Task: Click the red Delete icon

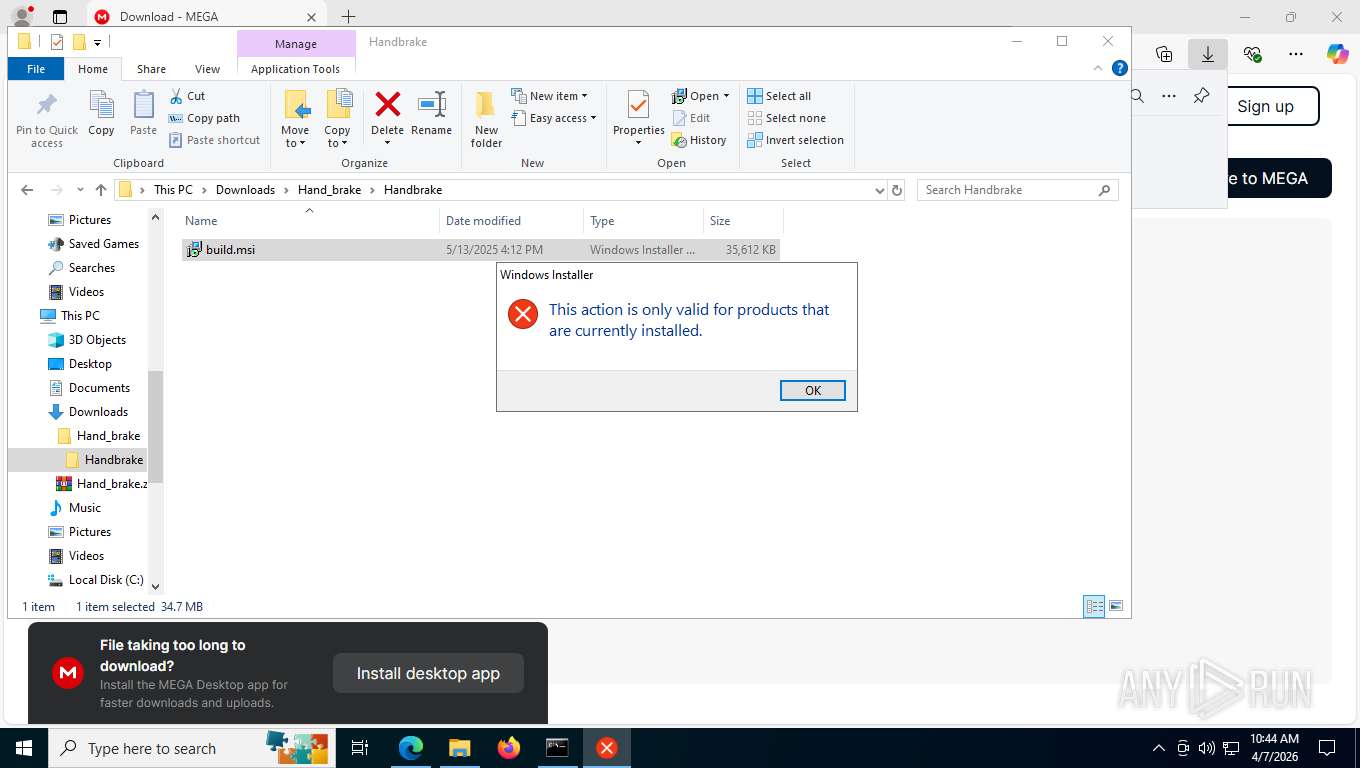Action: [x=387, y=104]
